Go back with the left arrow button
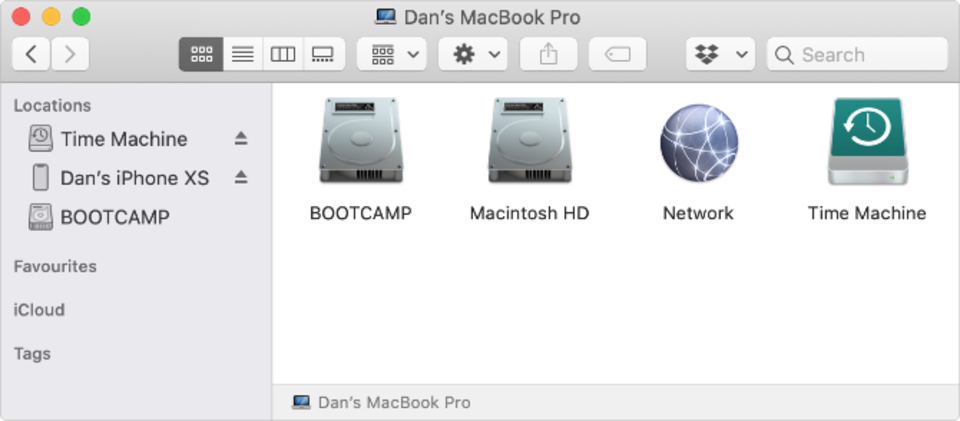 (31, 54)
